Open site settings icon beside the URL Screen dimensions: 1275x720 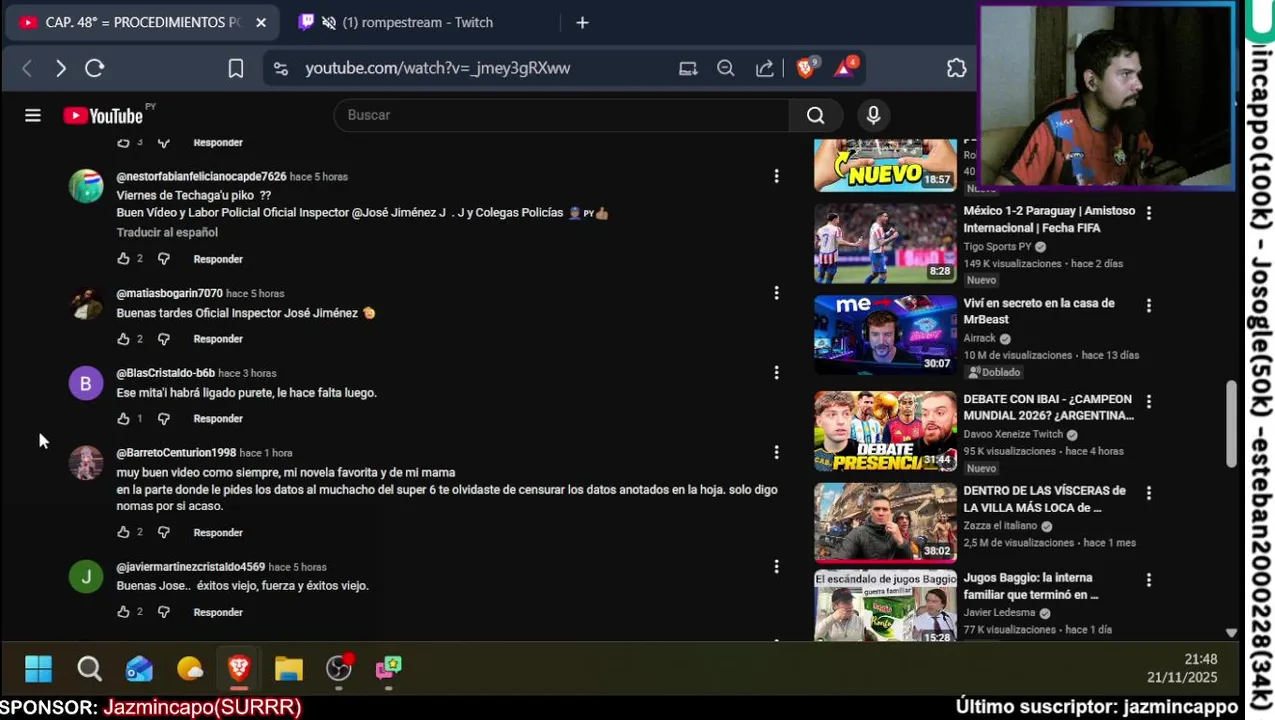281,68
